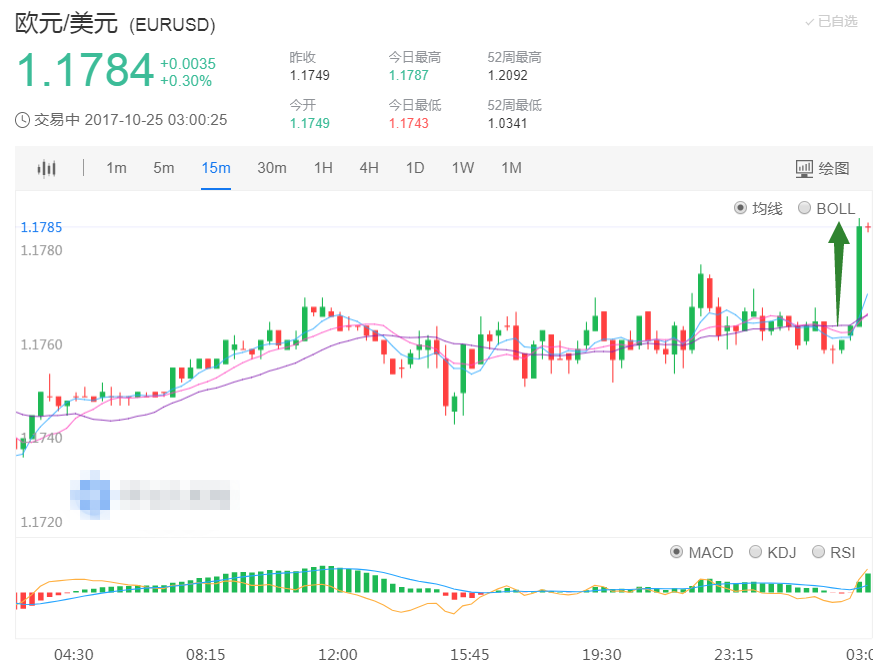Select the MACD indicator radio

[x=677, y=552]
